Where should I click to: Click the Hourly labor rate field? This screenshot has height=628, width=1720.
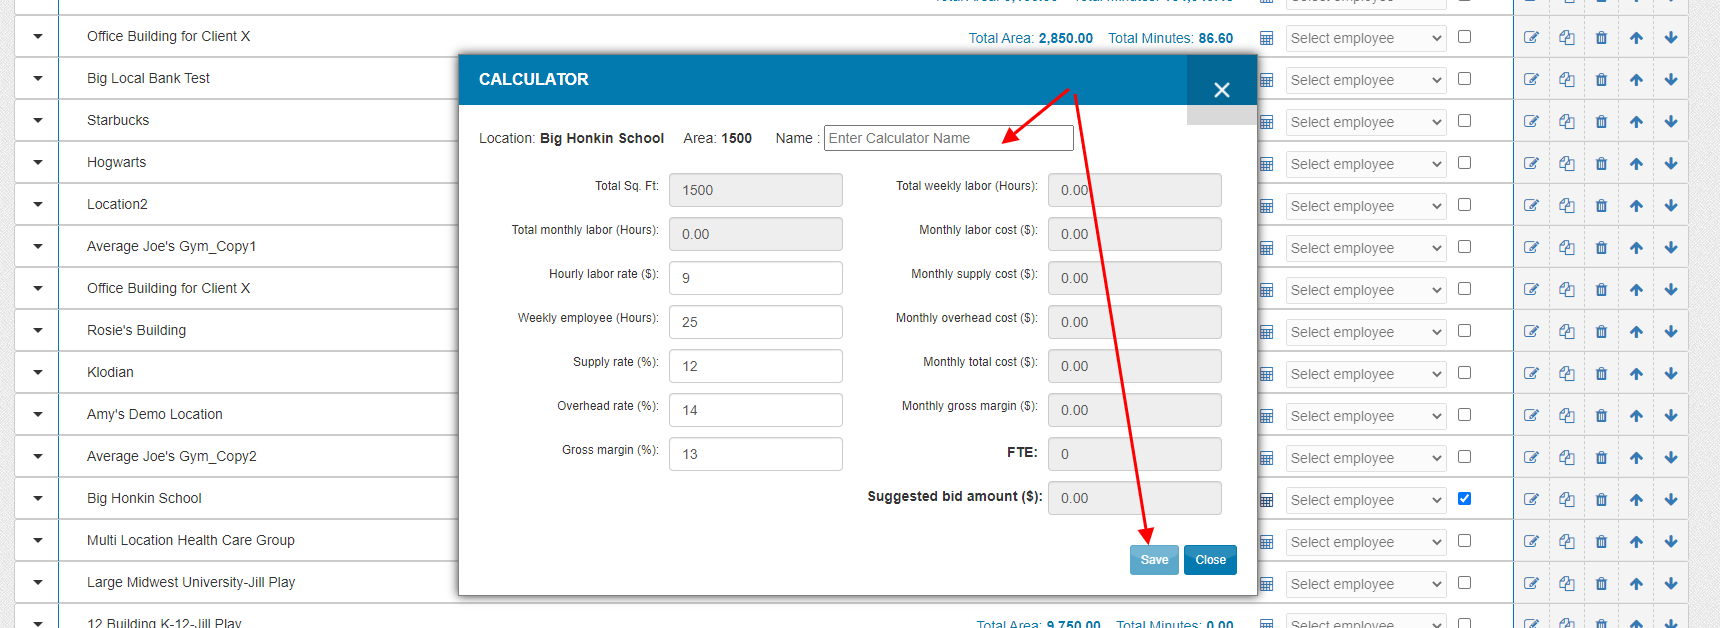coord(755,278)
